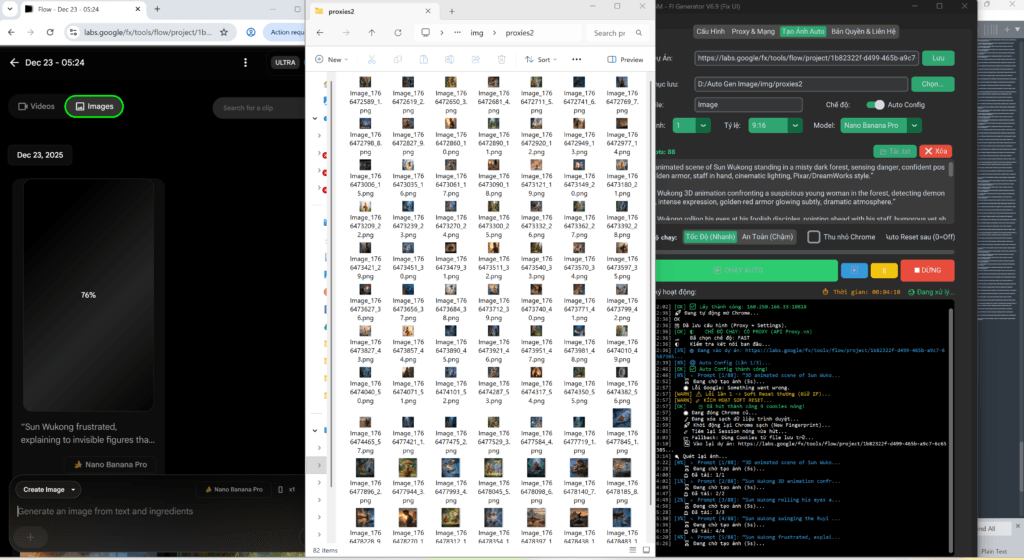Toggle the Preview pane in File Explorer
The width and height of the screenshot is (1024, 560).
pyautogui.click(x=625, y=59)
